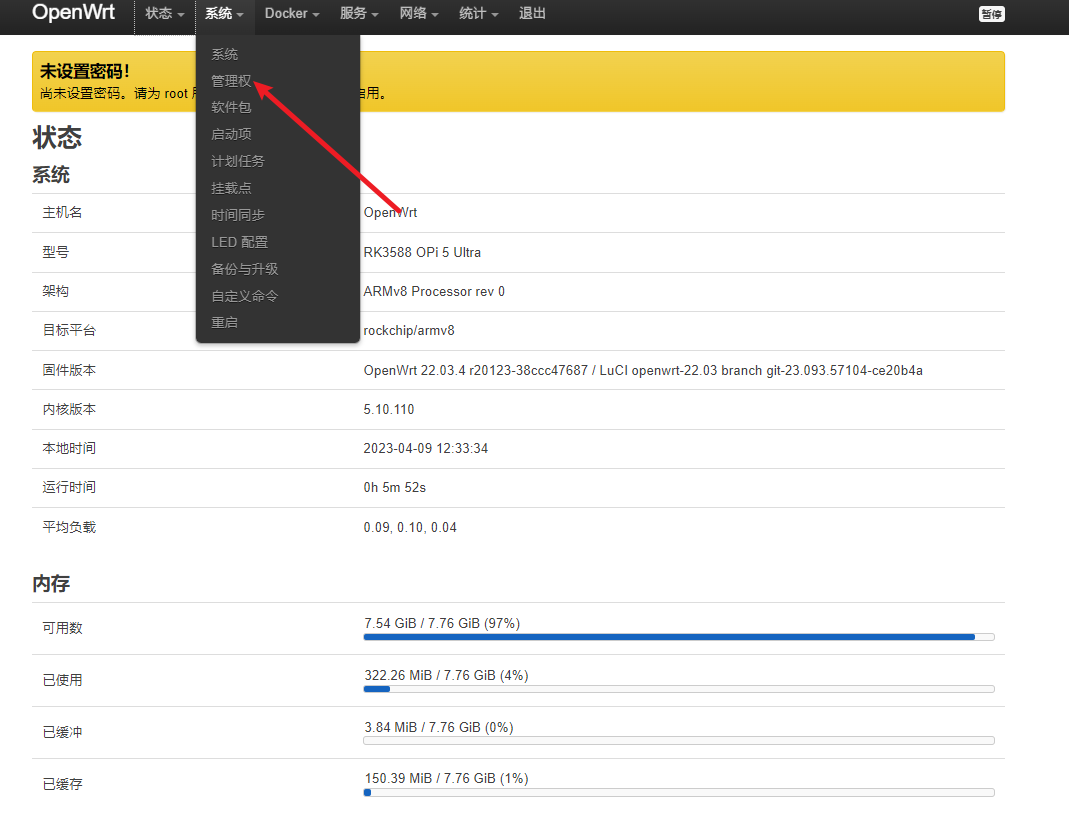Screen dimensions: 1069x816
Task: Click the 型号 row label
Action: click(x=55, y=252)
